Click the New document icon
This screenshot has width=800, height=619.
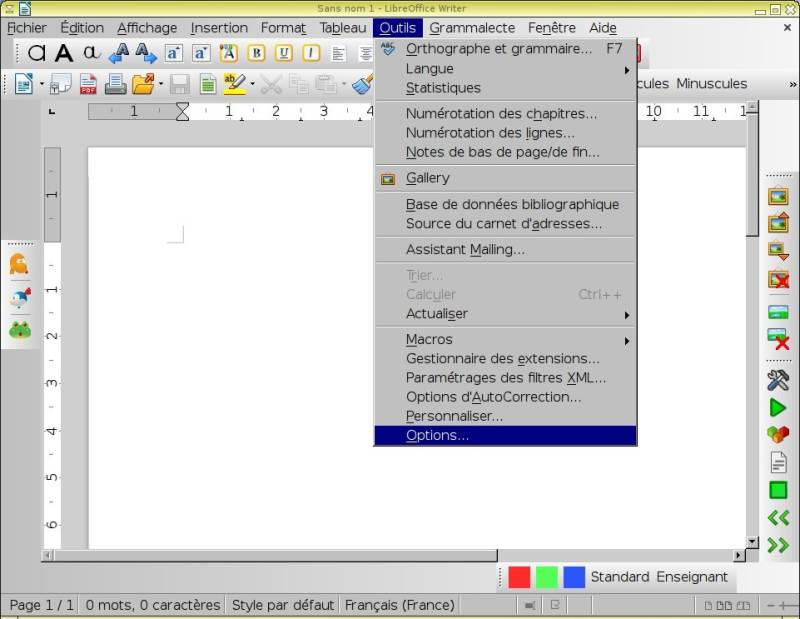tap(24, 84)
